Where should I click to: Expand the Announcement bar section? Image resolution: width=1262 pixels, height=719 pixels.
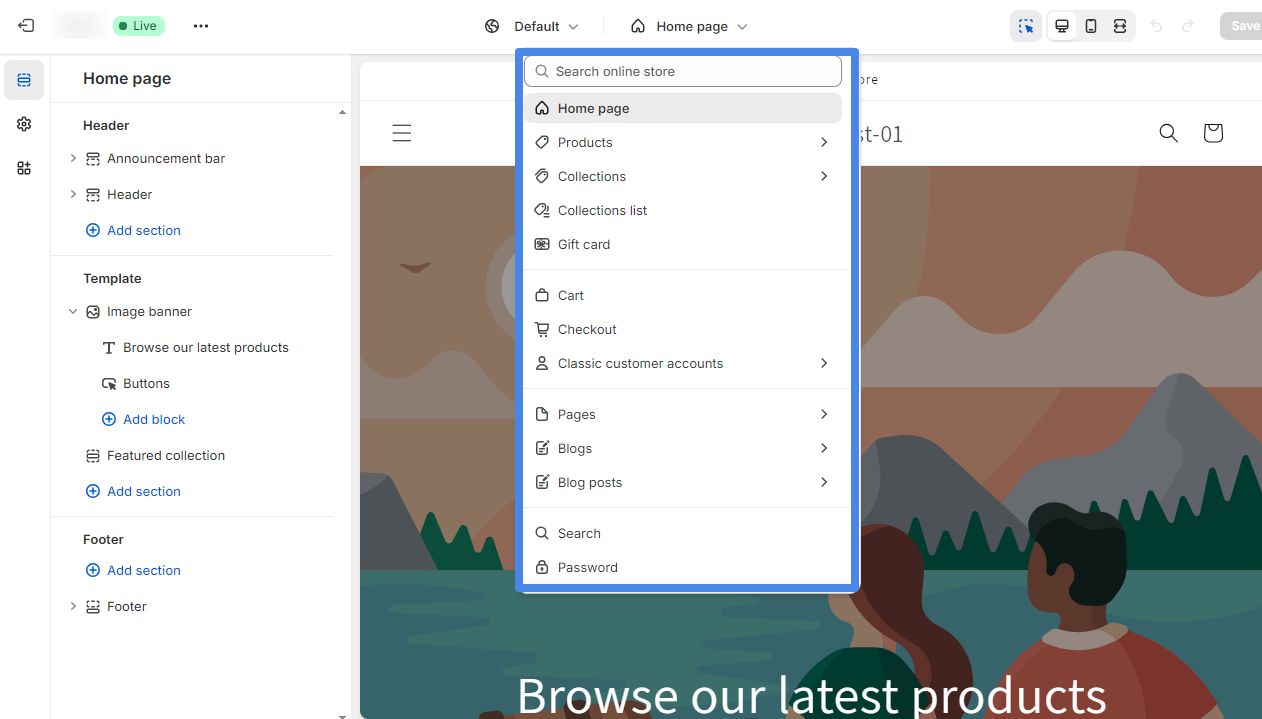point(73,158)
